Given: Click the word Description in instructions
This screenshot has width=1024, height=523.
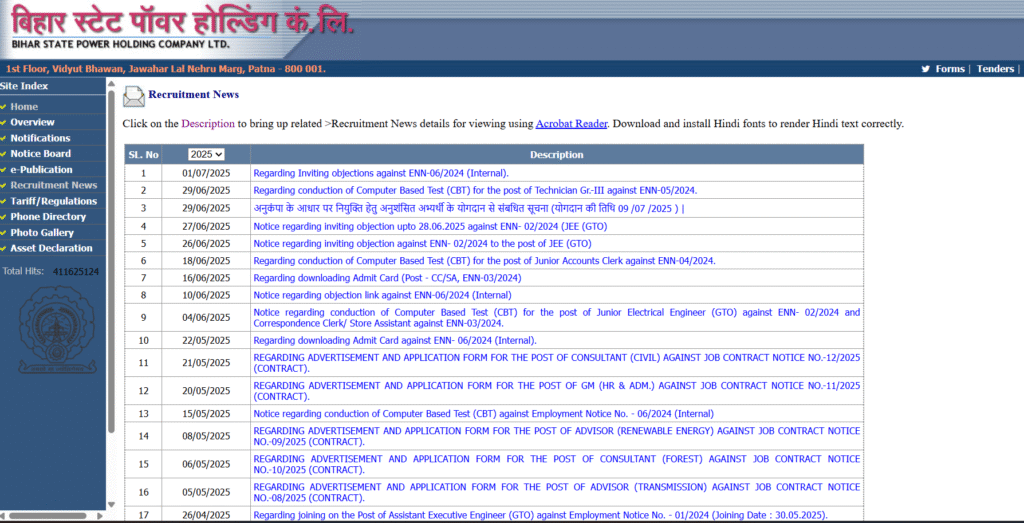Looking at the screenshot, I should click(x=208, y=123).
